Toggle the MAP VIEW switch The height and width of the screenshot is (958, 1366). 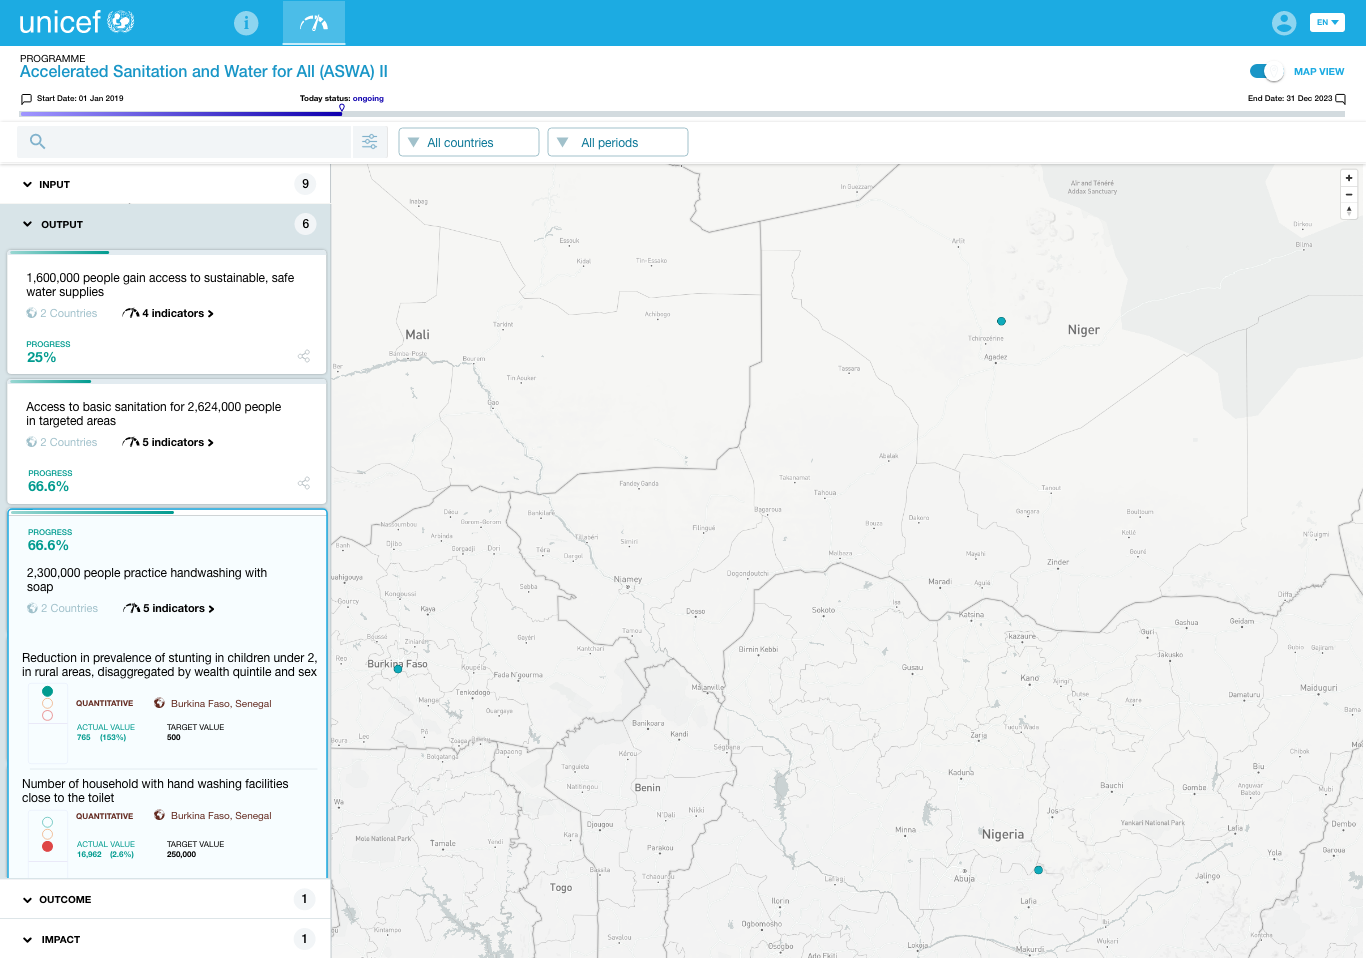pos(1266,71)
